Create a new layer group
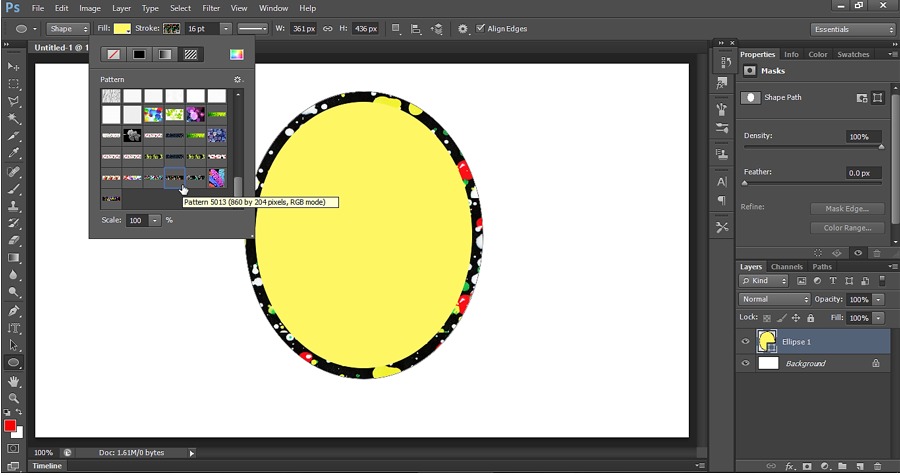Viewport: 900px width, 475px height. (x=842, y=466)
